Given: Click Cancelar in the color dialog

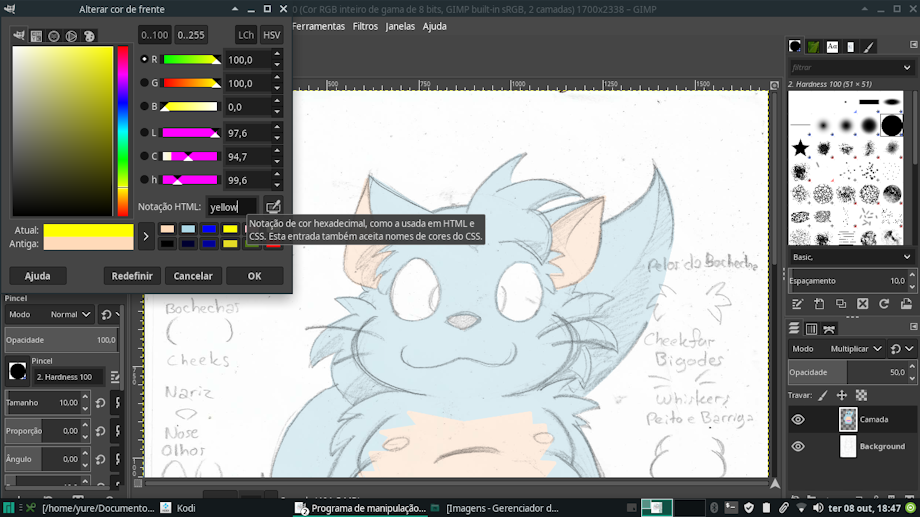Looking at the screenshot, I should pyautogui.click(x=192, y=276).
